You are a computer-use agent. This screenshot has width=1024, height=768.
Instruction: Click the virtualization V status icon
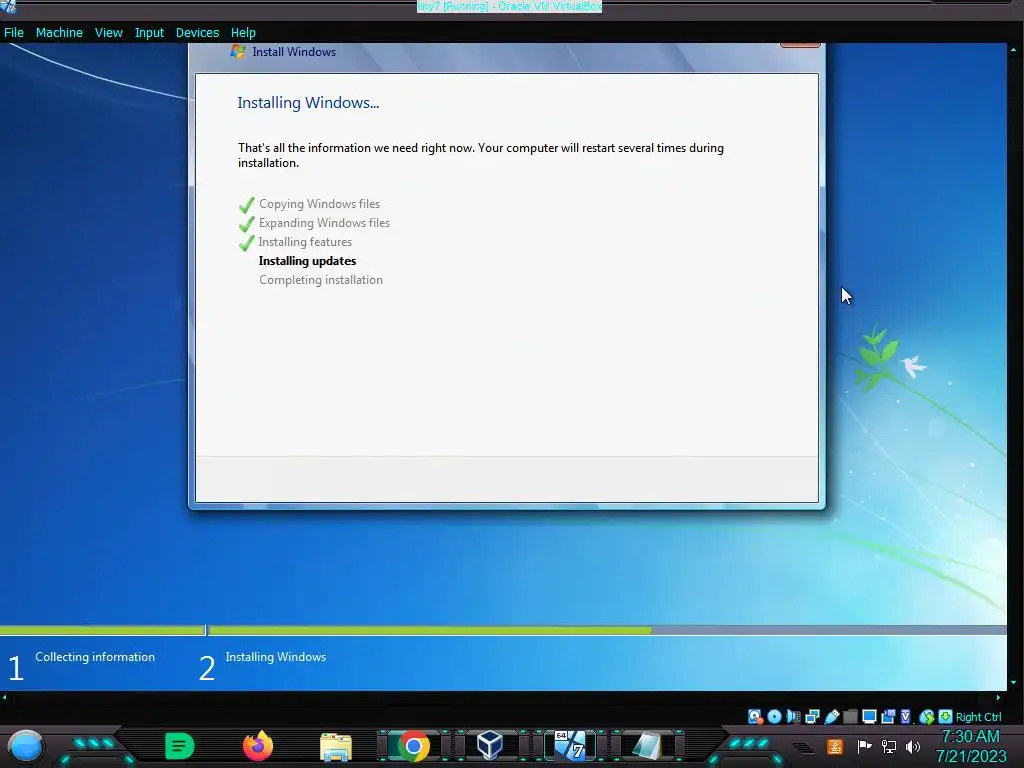[x=906, y=716]
